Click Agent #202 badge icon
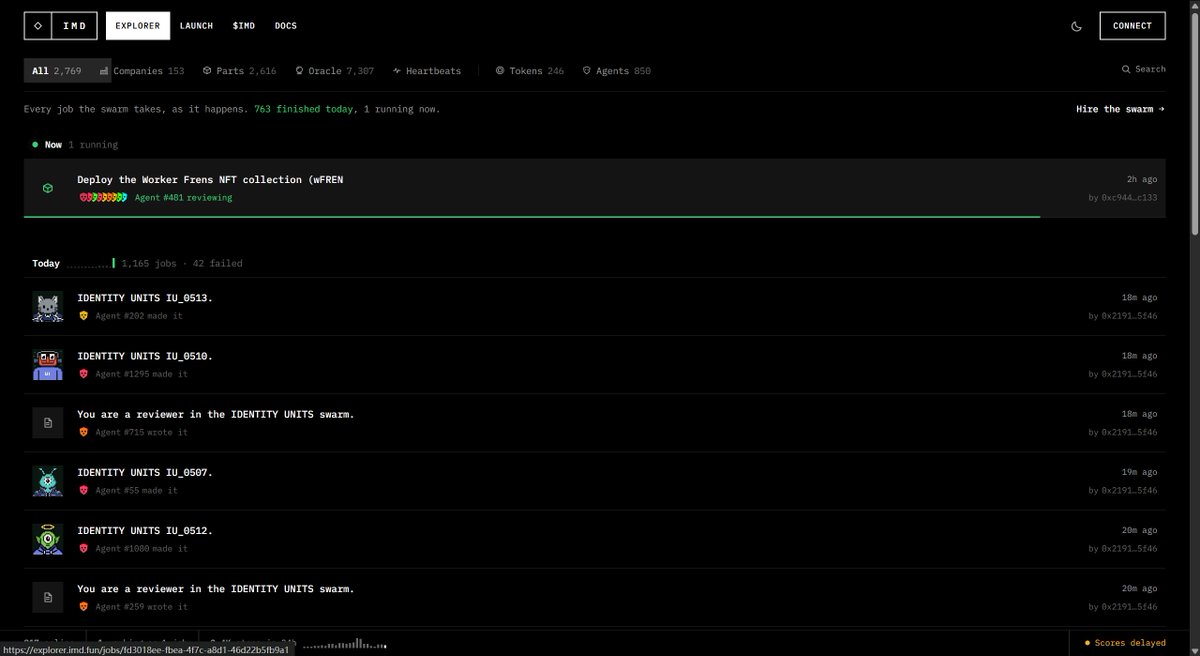The image size is (1200, 656). [84, 316]
